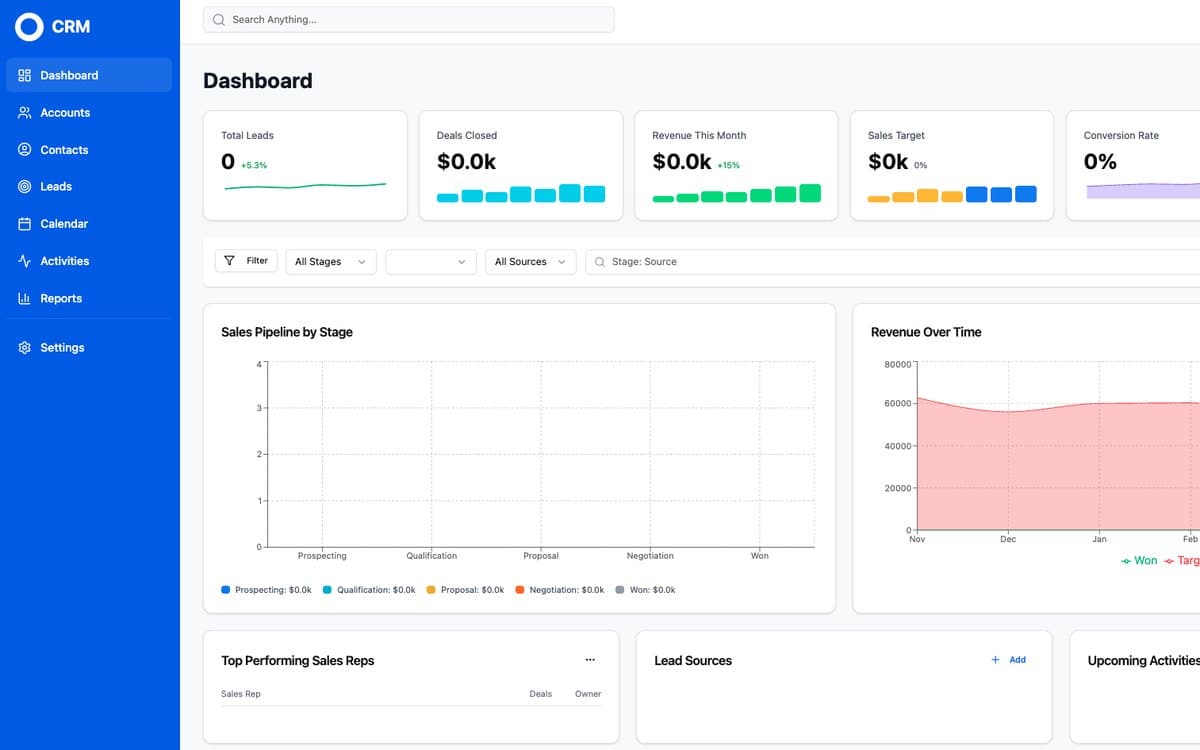
Task: Click the Reports bar chart icon
Action: 25,298
